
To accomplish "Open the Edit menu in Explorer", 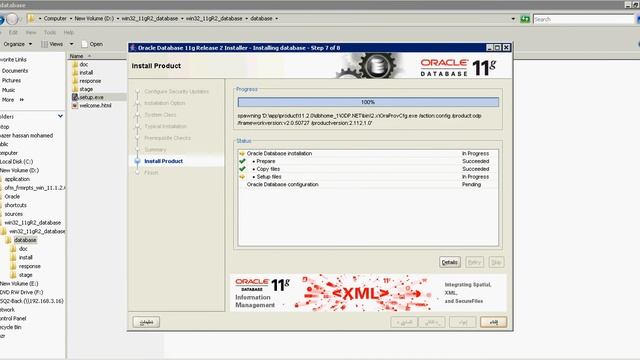I will coord(13,32).
